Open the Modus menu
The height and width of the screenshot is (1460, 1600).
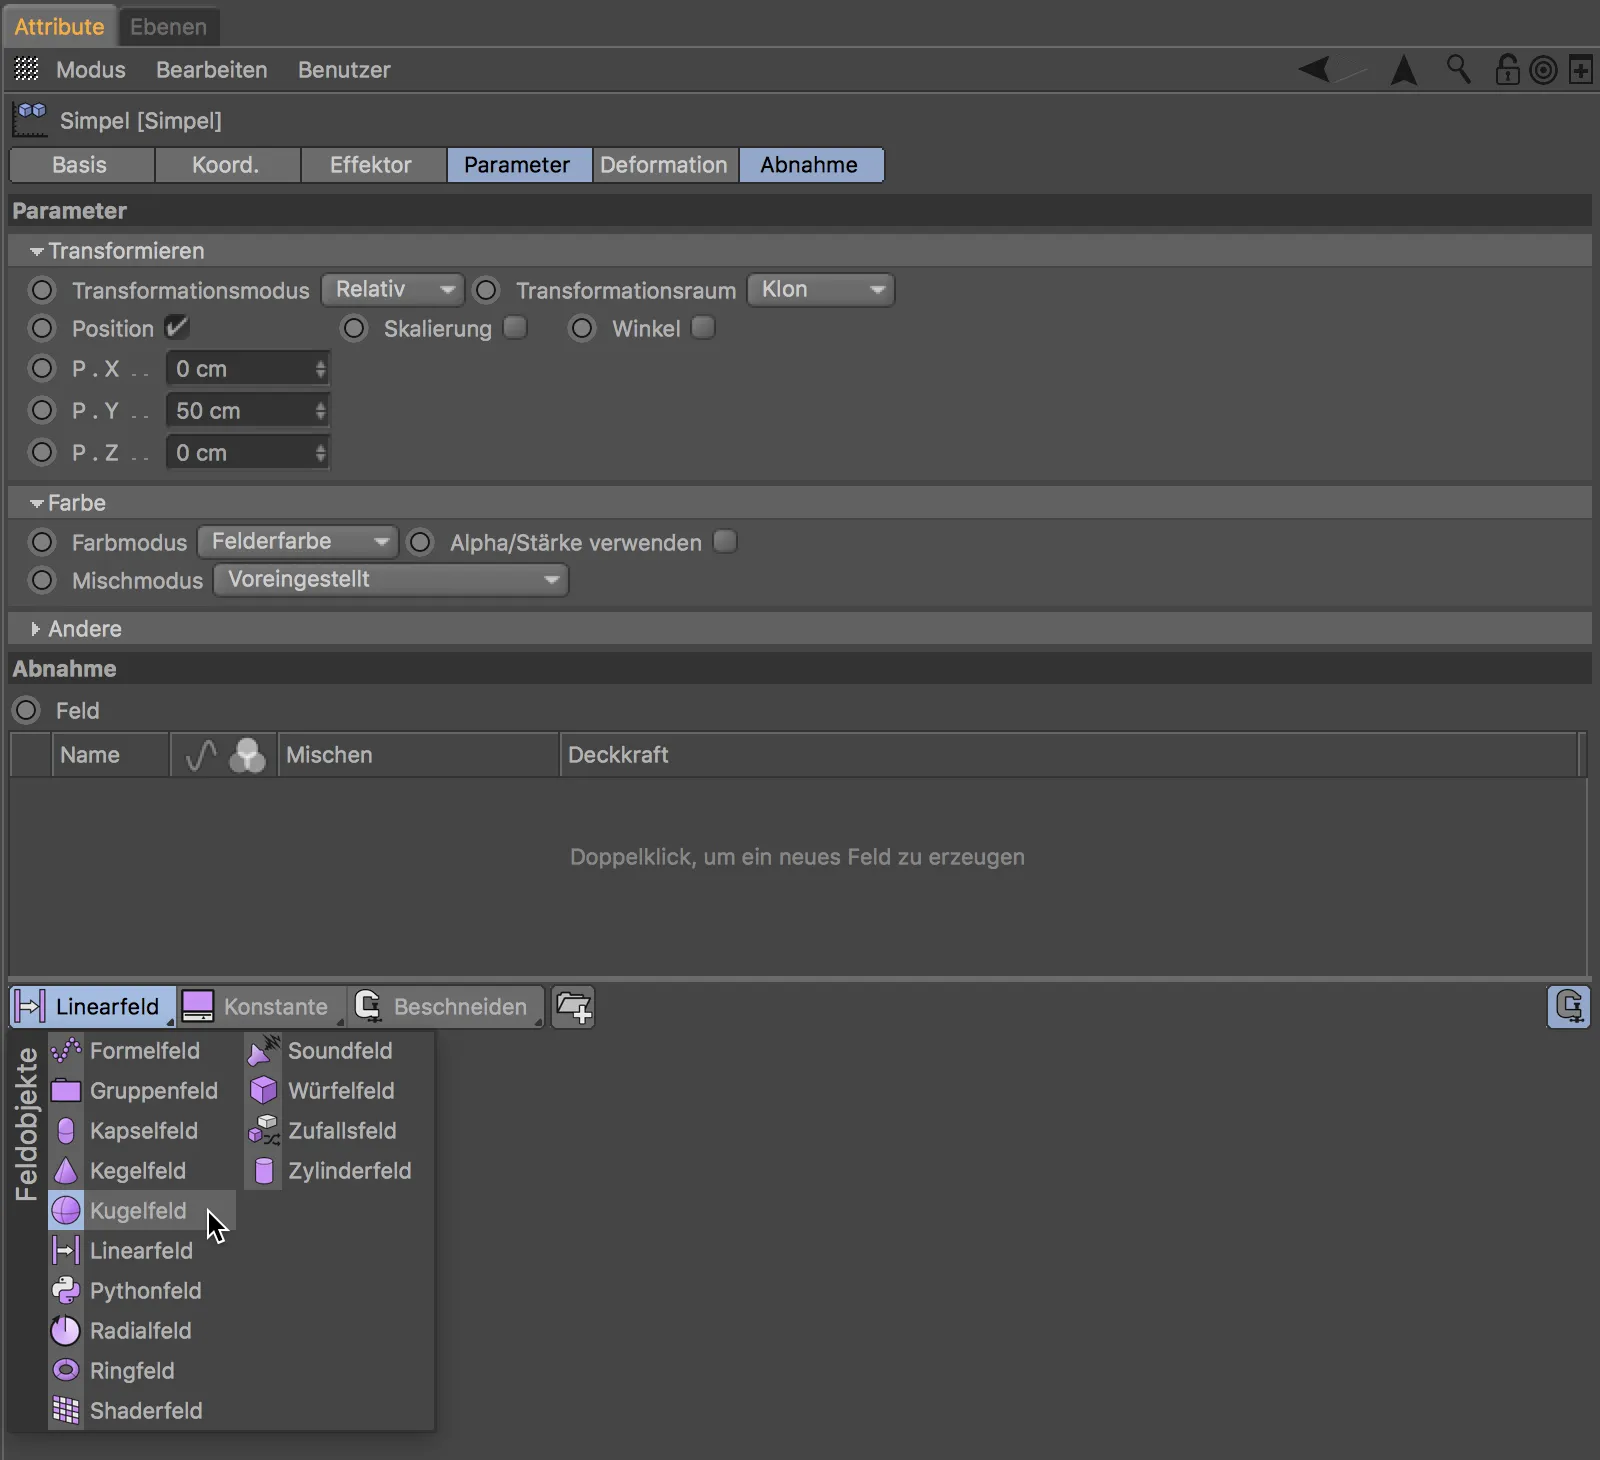pyautogui.click(x=91, y=70)
